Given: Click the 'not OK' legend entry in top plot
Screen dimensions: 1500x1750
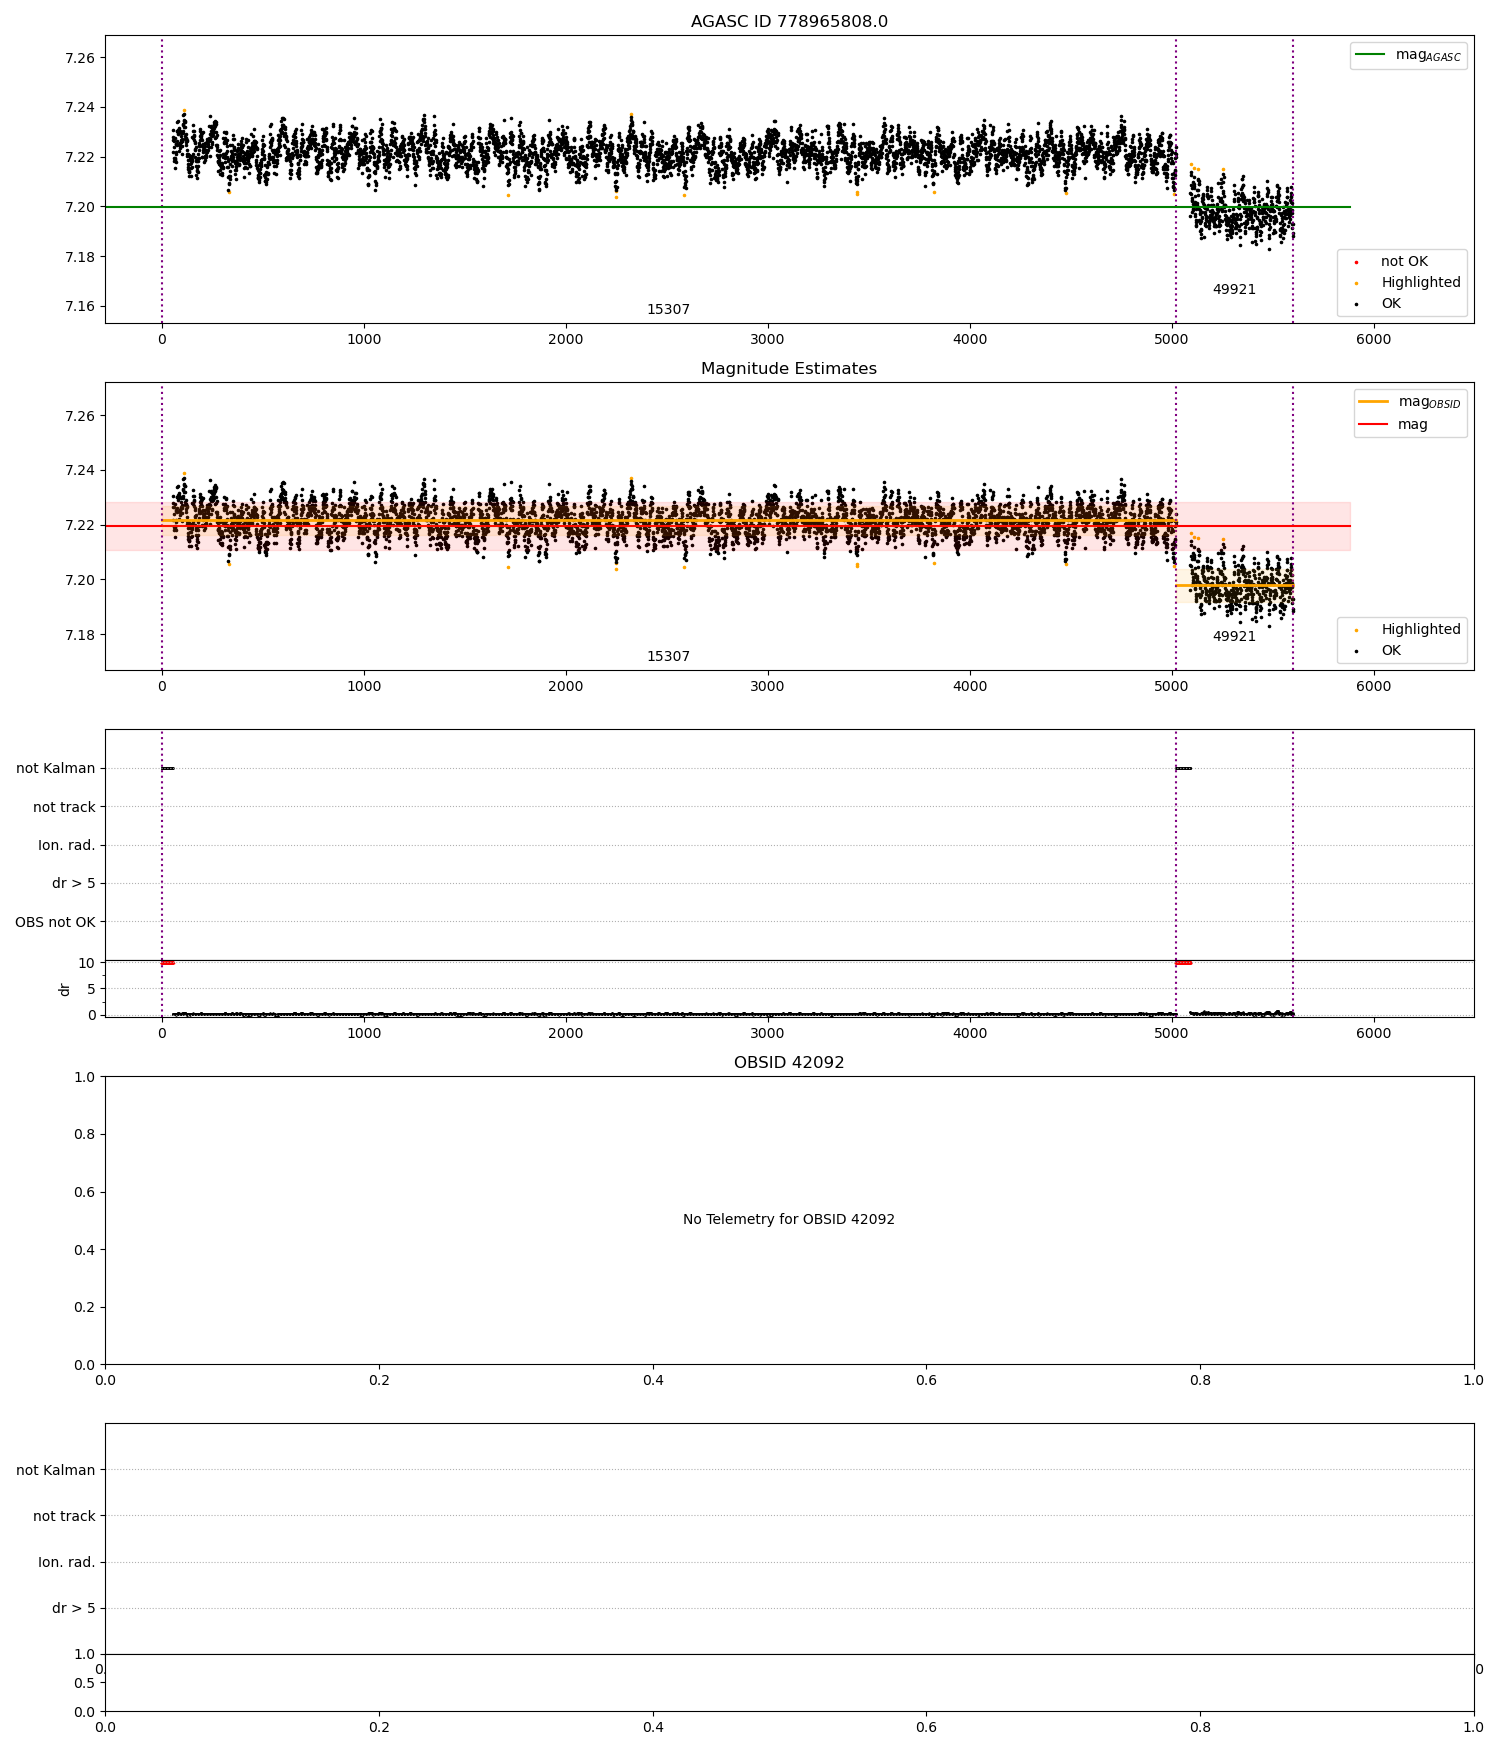Looking at the screenshot, I should click(1392, 262).
